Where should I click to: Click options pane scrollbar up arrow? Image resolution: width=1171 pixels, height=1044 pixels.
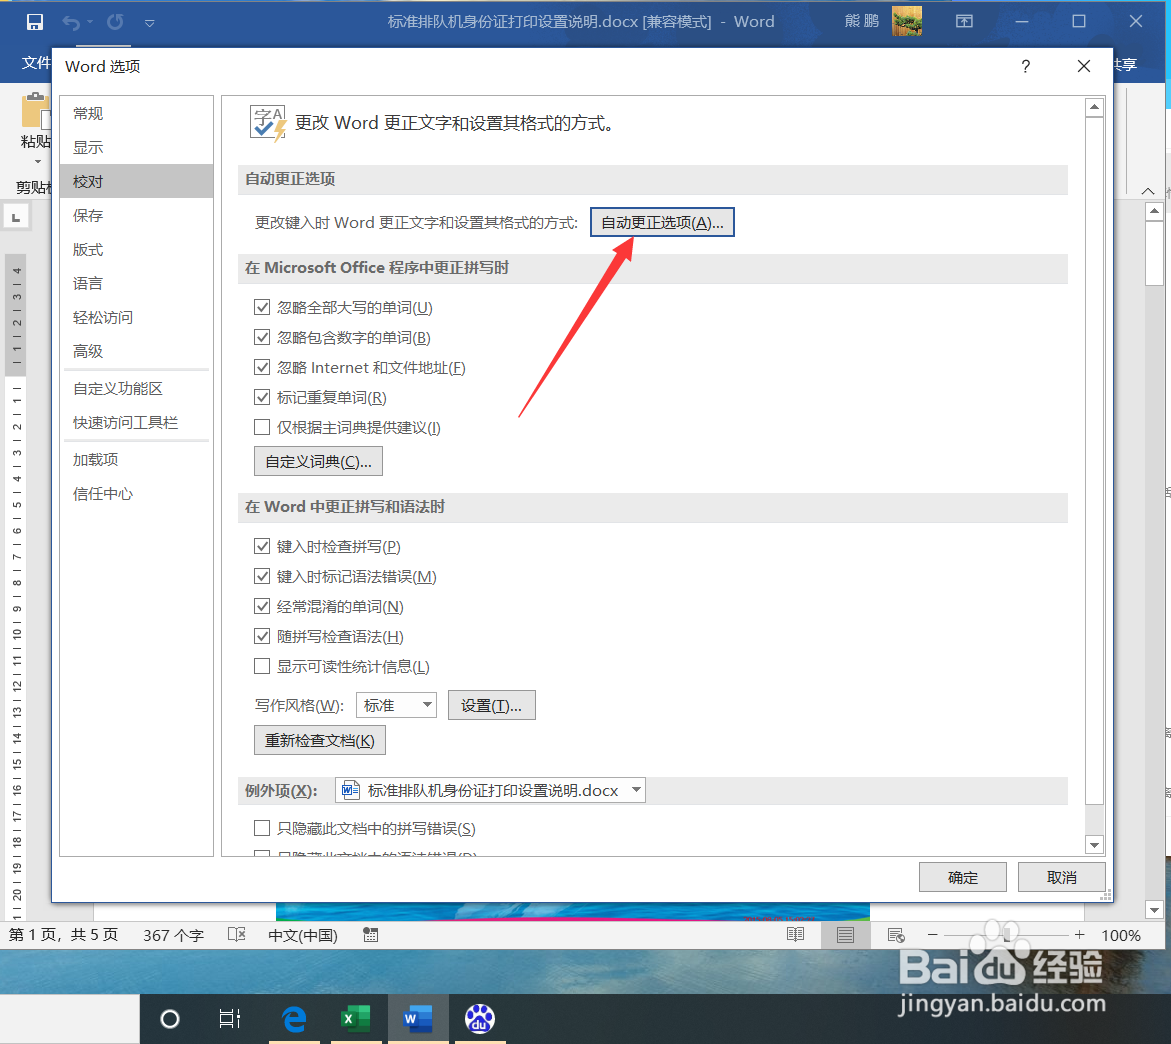tap(1094, 108)
